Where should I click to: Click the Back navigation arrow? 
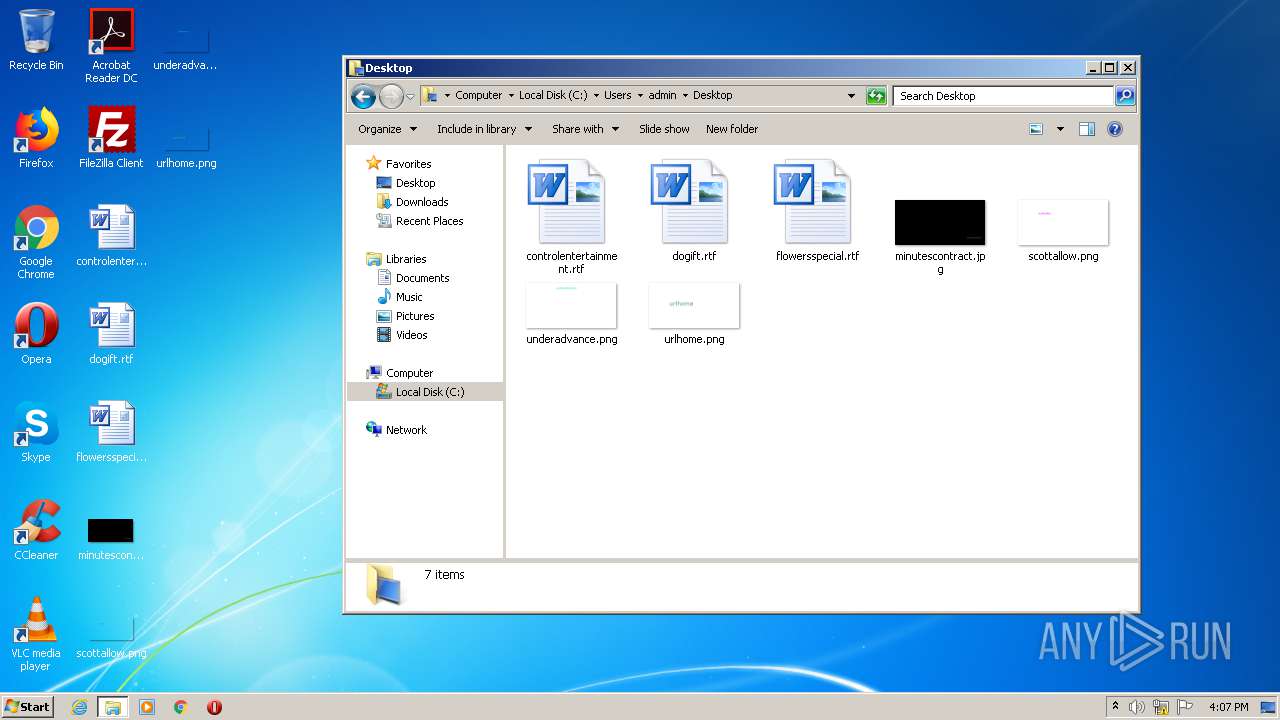pyautogui.click(x=364, y=96)
